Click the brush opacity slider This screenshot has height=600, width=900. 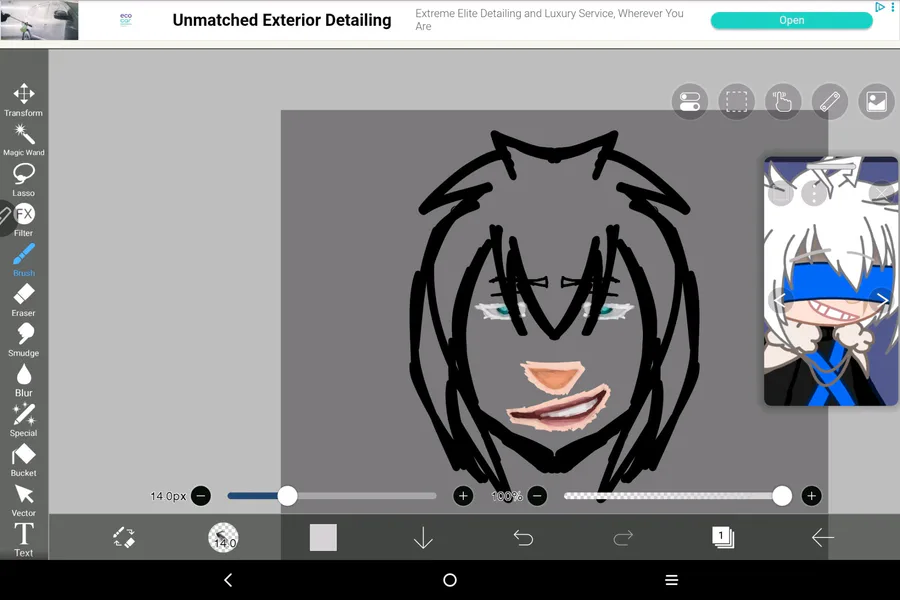point(677,496)
